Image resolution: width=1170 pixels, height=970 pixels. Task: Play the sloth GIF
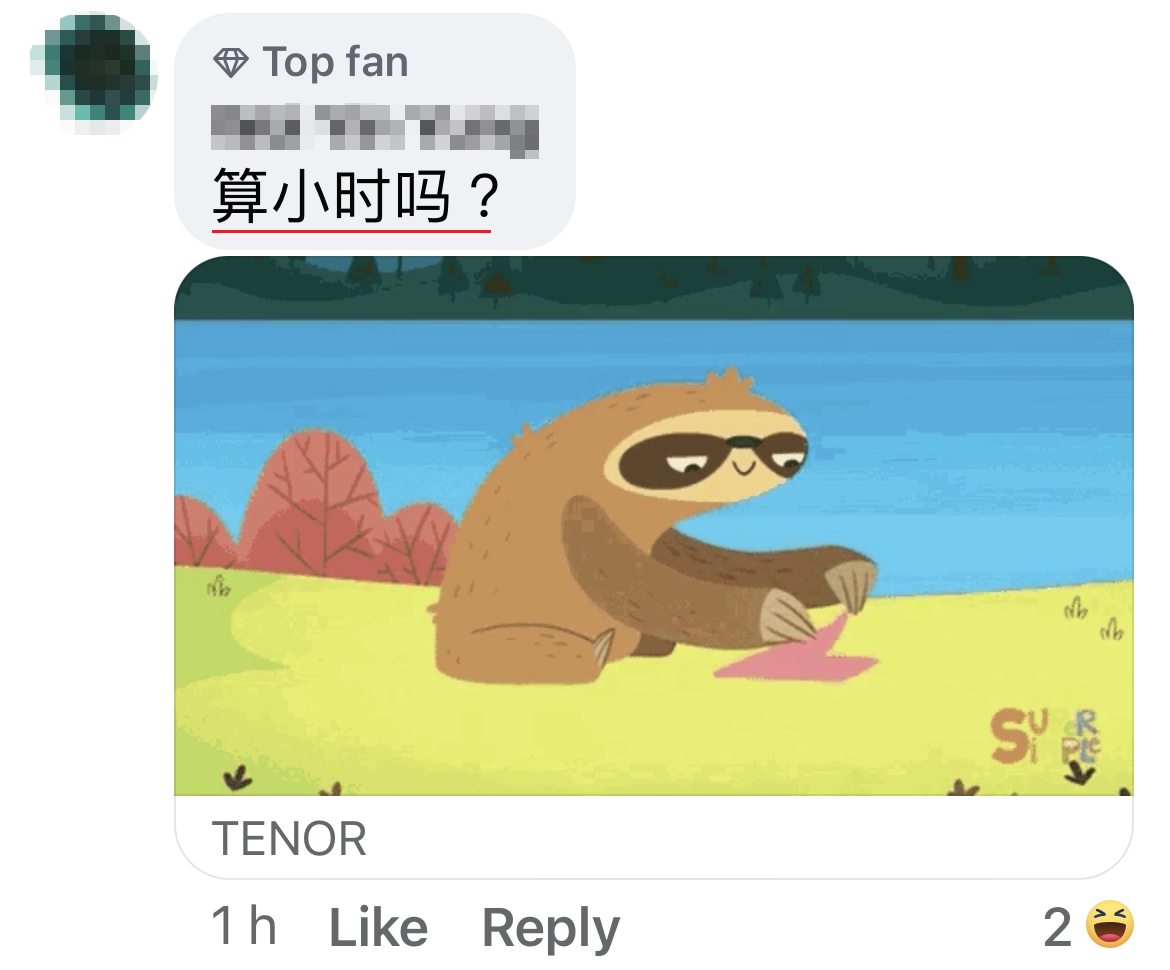pyautogui.click(x=654, y=525)
